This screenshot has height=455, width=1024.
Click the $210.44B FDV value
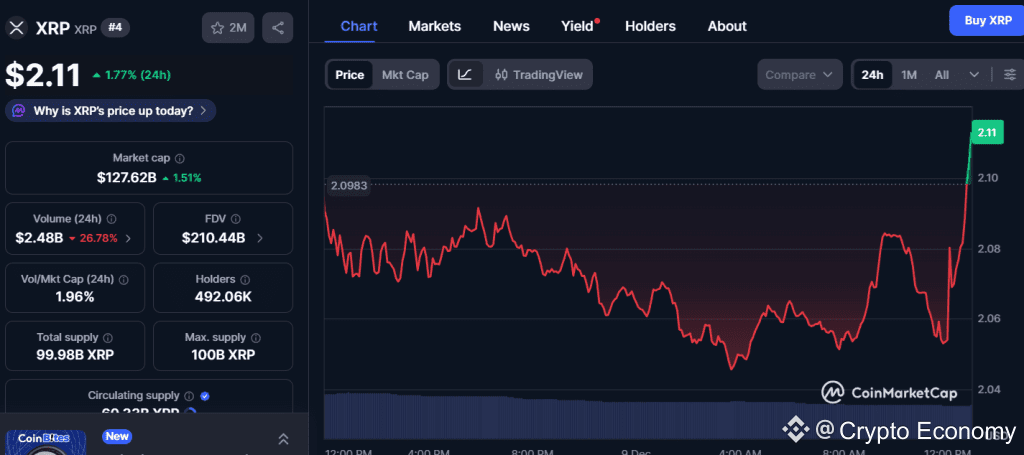click(x=214, y=238)
